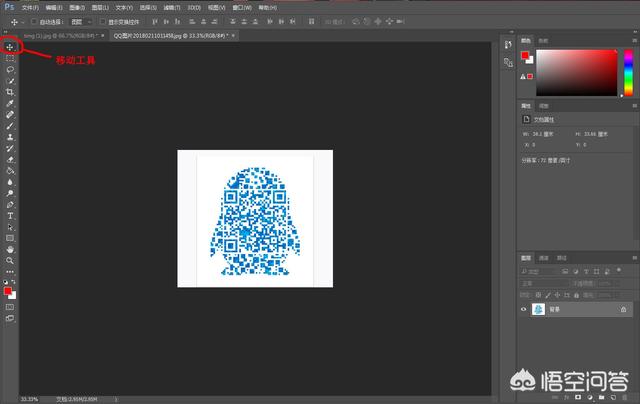Click add layer mask icon

pos(578,397)
